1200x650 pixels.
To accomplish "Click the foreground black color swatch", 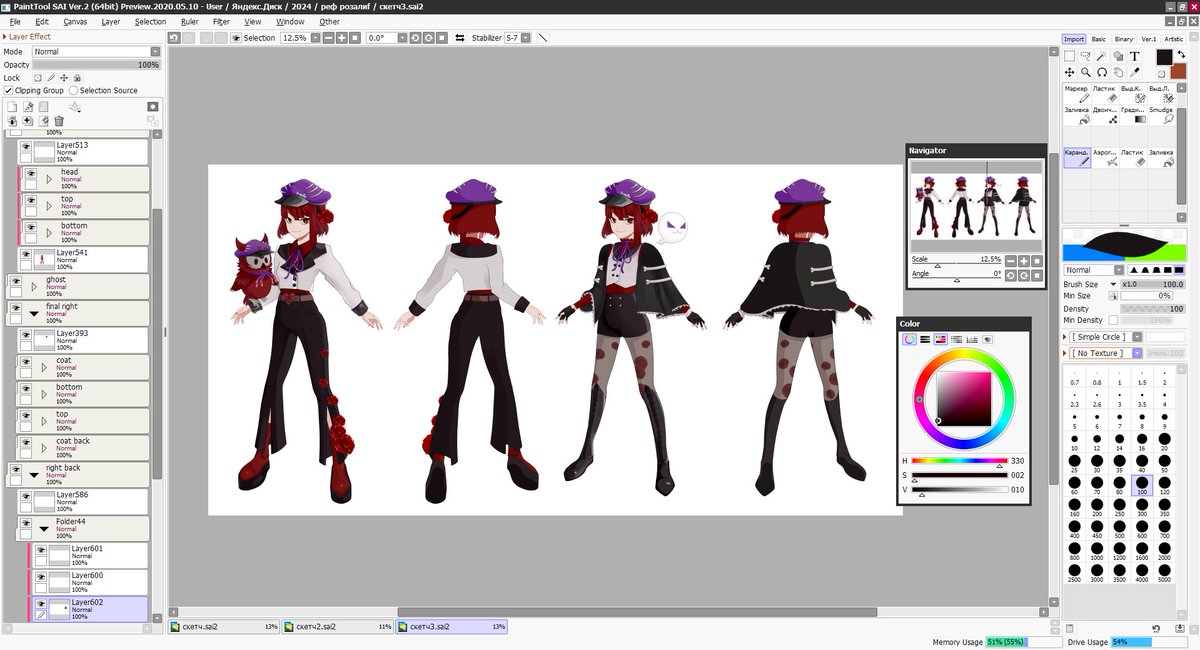I will (x=1164, y=57).
